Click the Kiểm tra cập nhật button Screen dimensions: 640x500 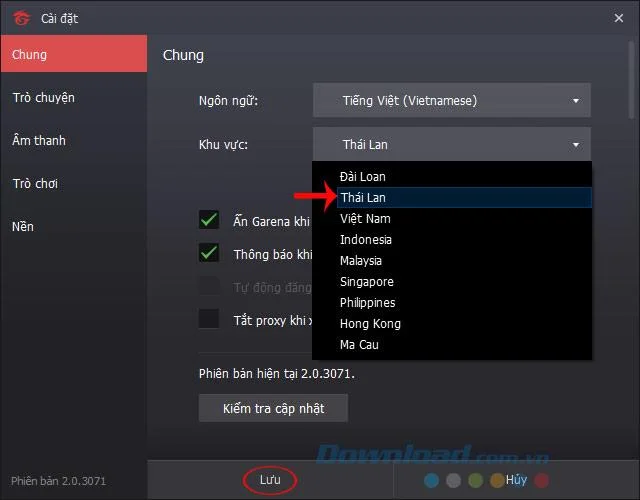274,408
